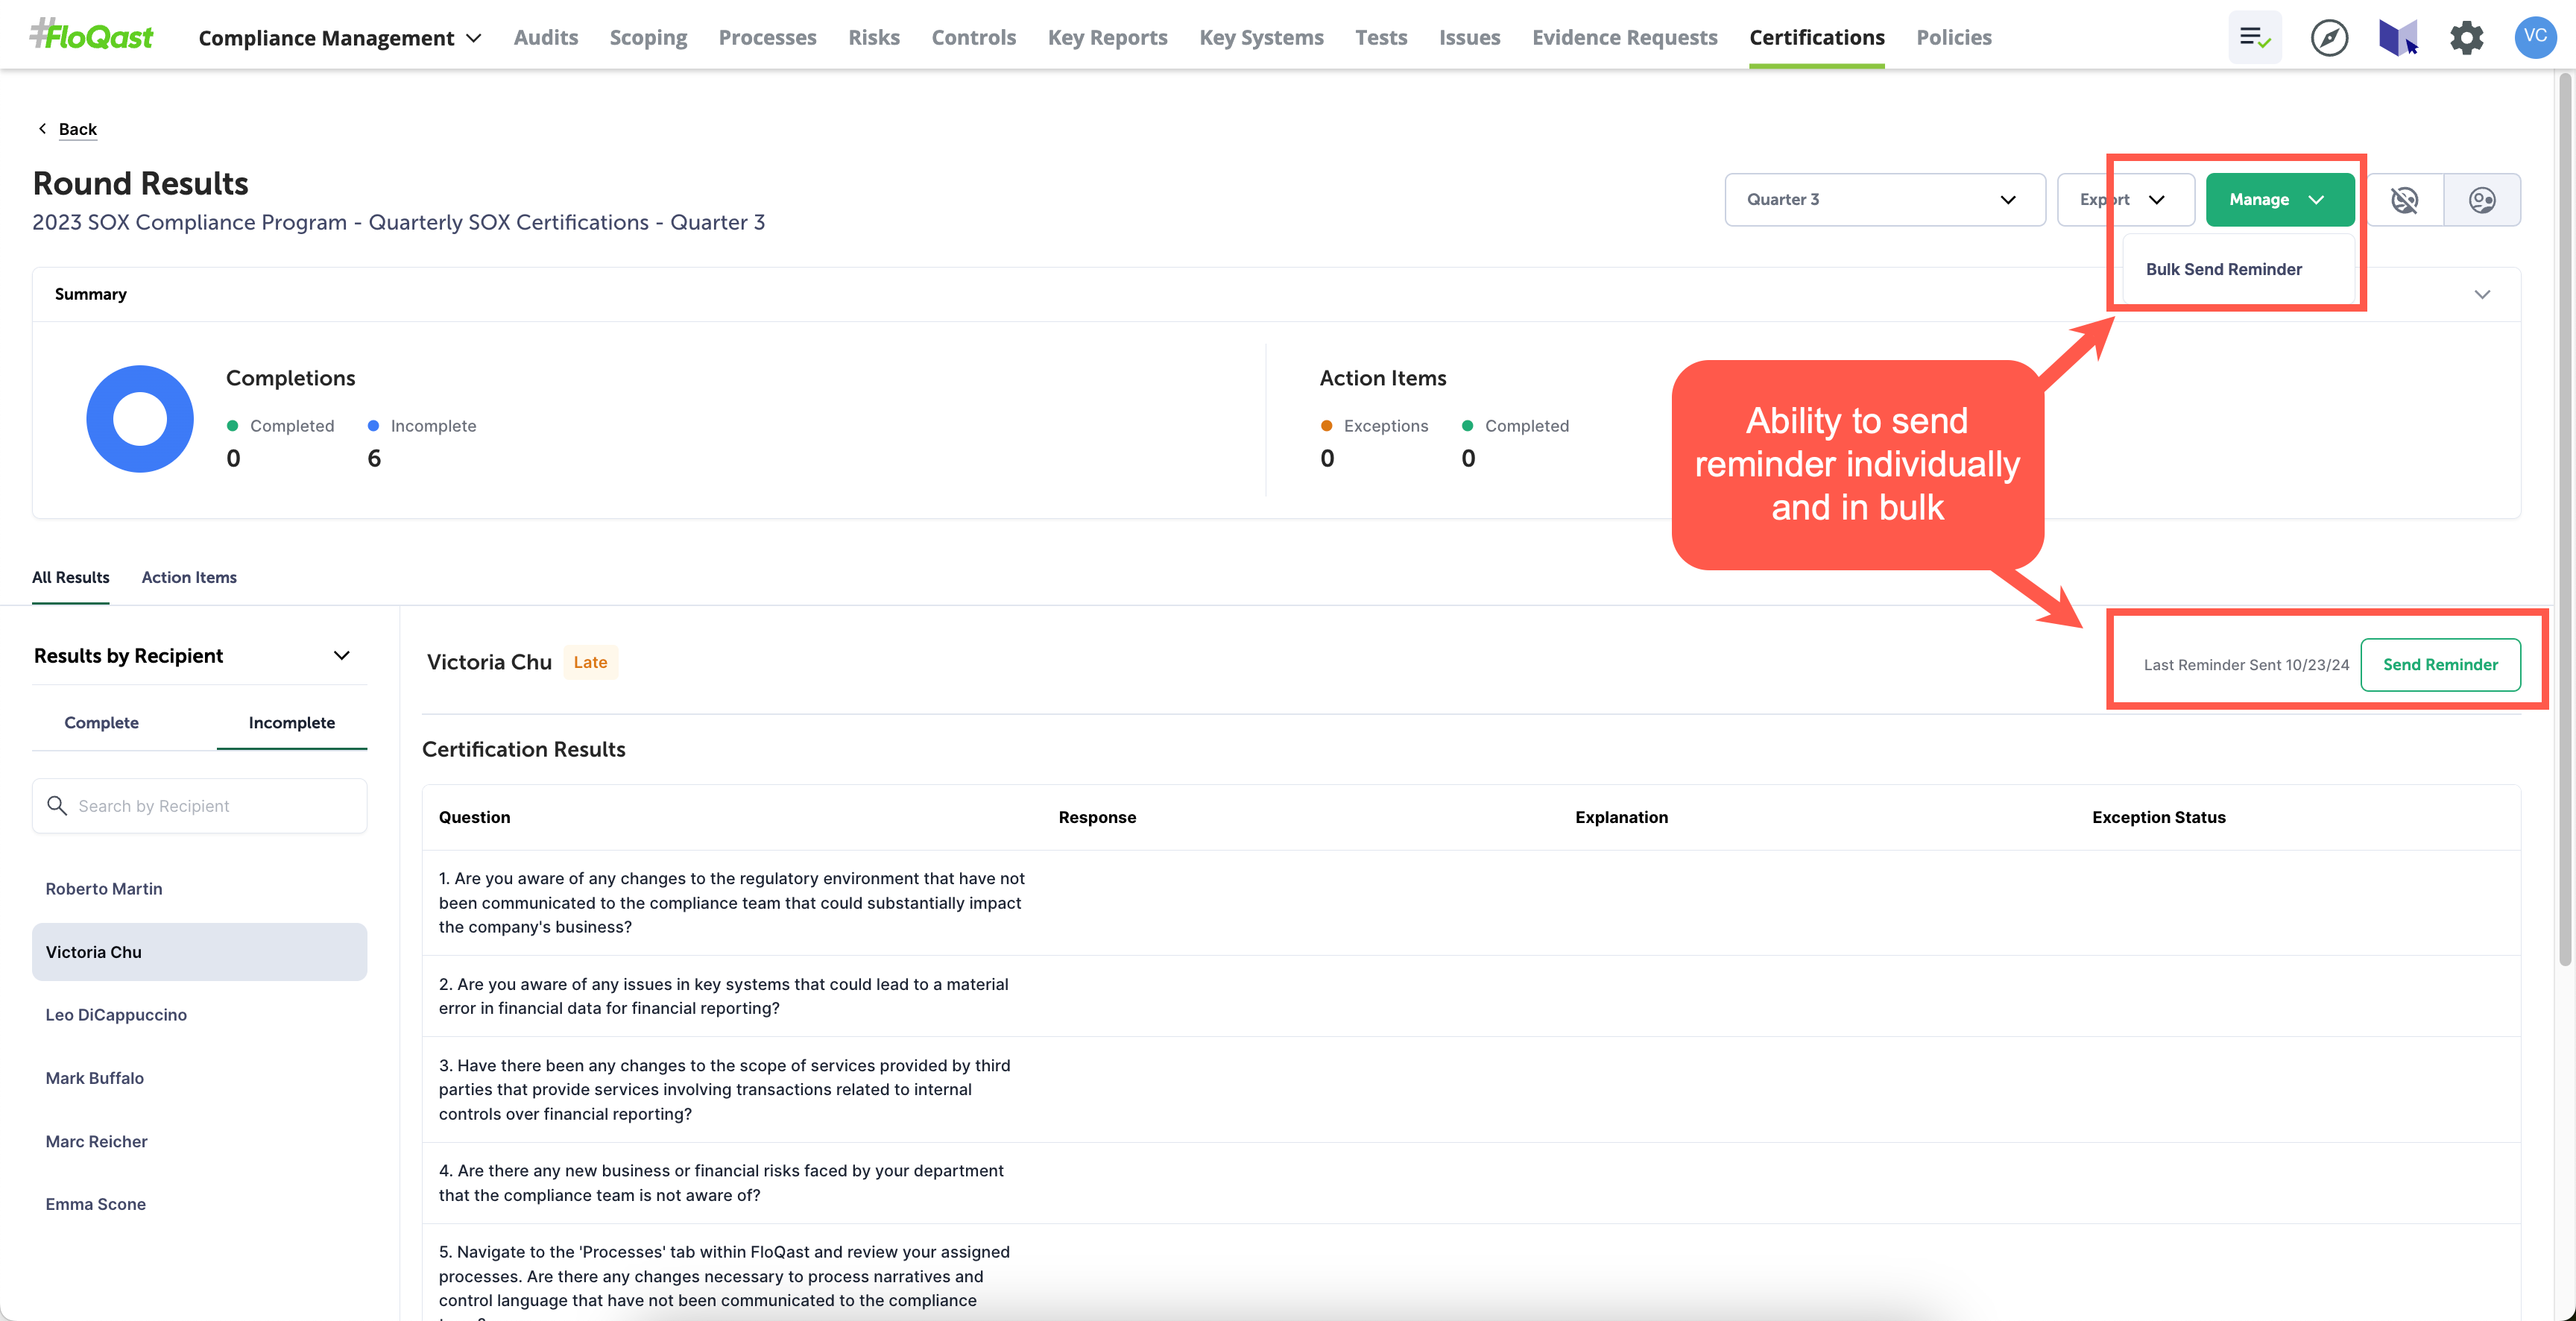Viewport: 2576px width, 1321px height.
Task: Go to the Processes tab
Action: coord(767,37)
